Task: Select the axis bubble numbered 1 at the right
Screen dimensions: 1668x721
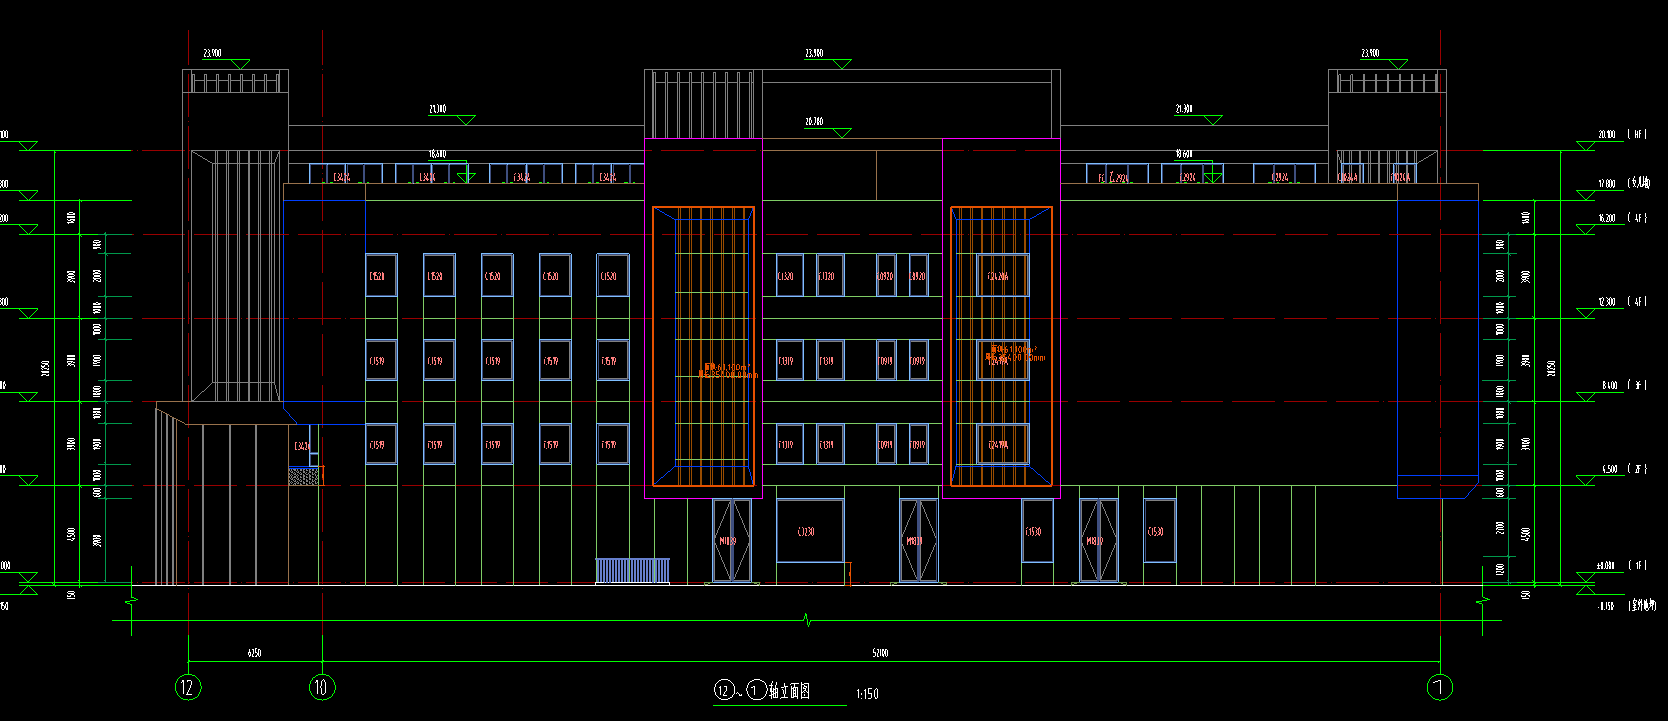Action: [x=1440, y=687]
